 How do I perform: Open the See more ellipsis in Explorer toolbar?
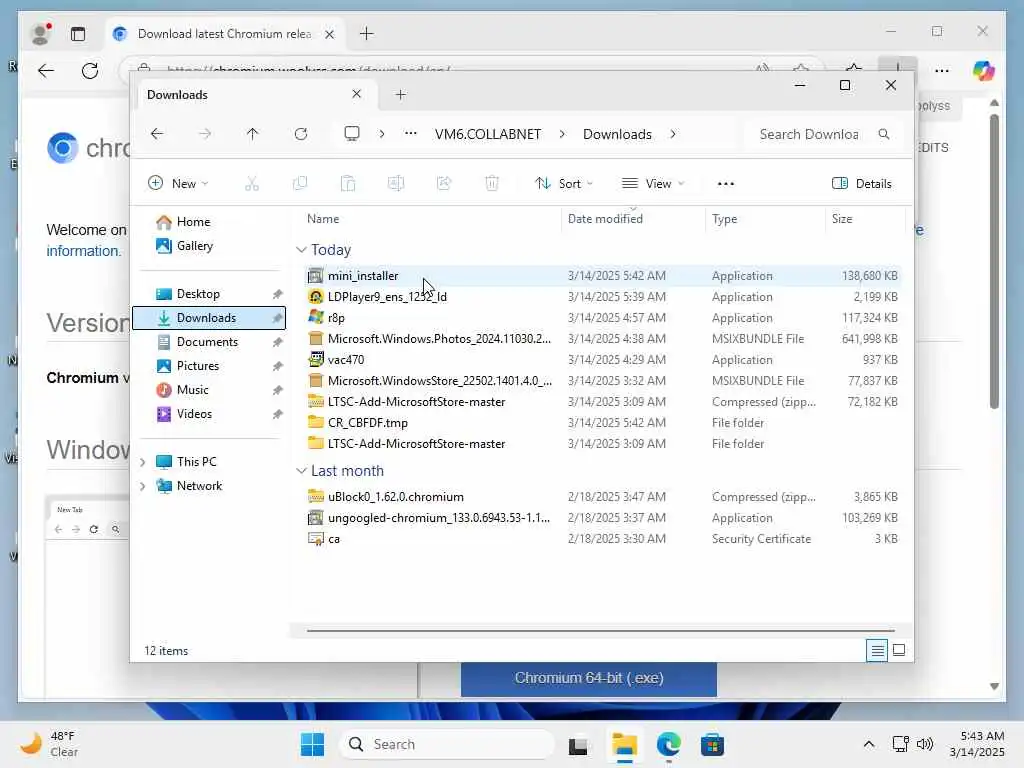click(726, 184)
